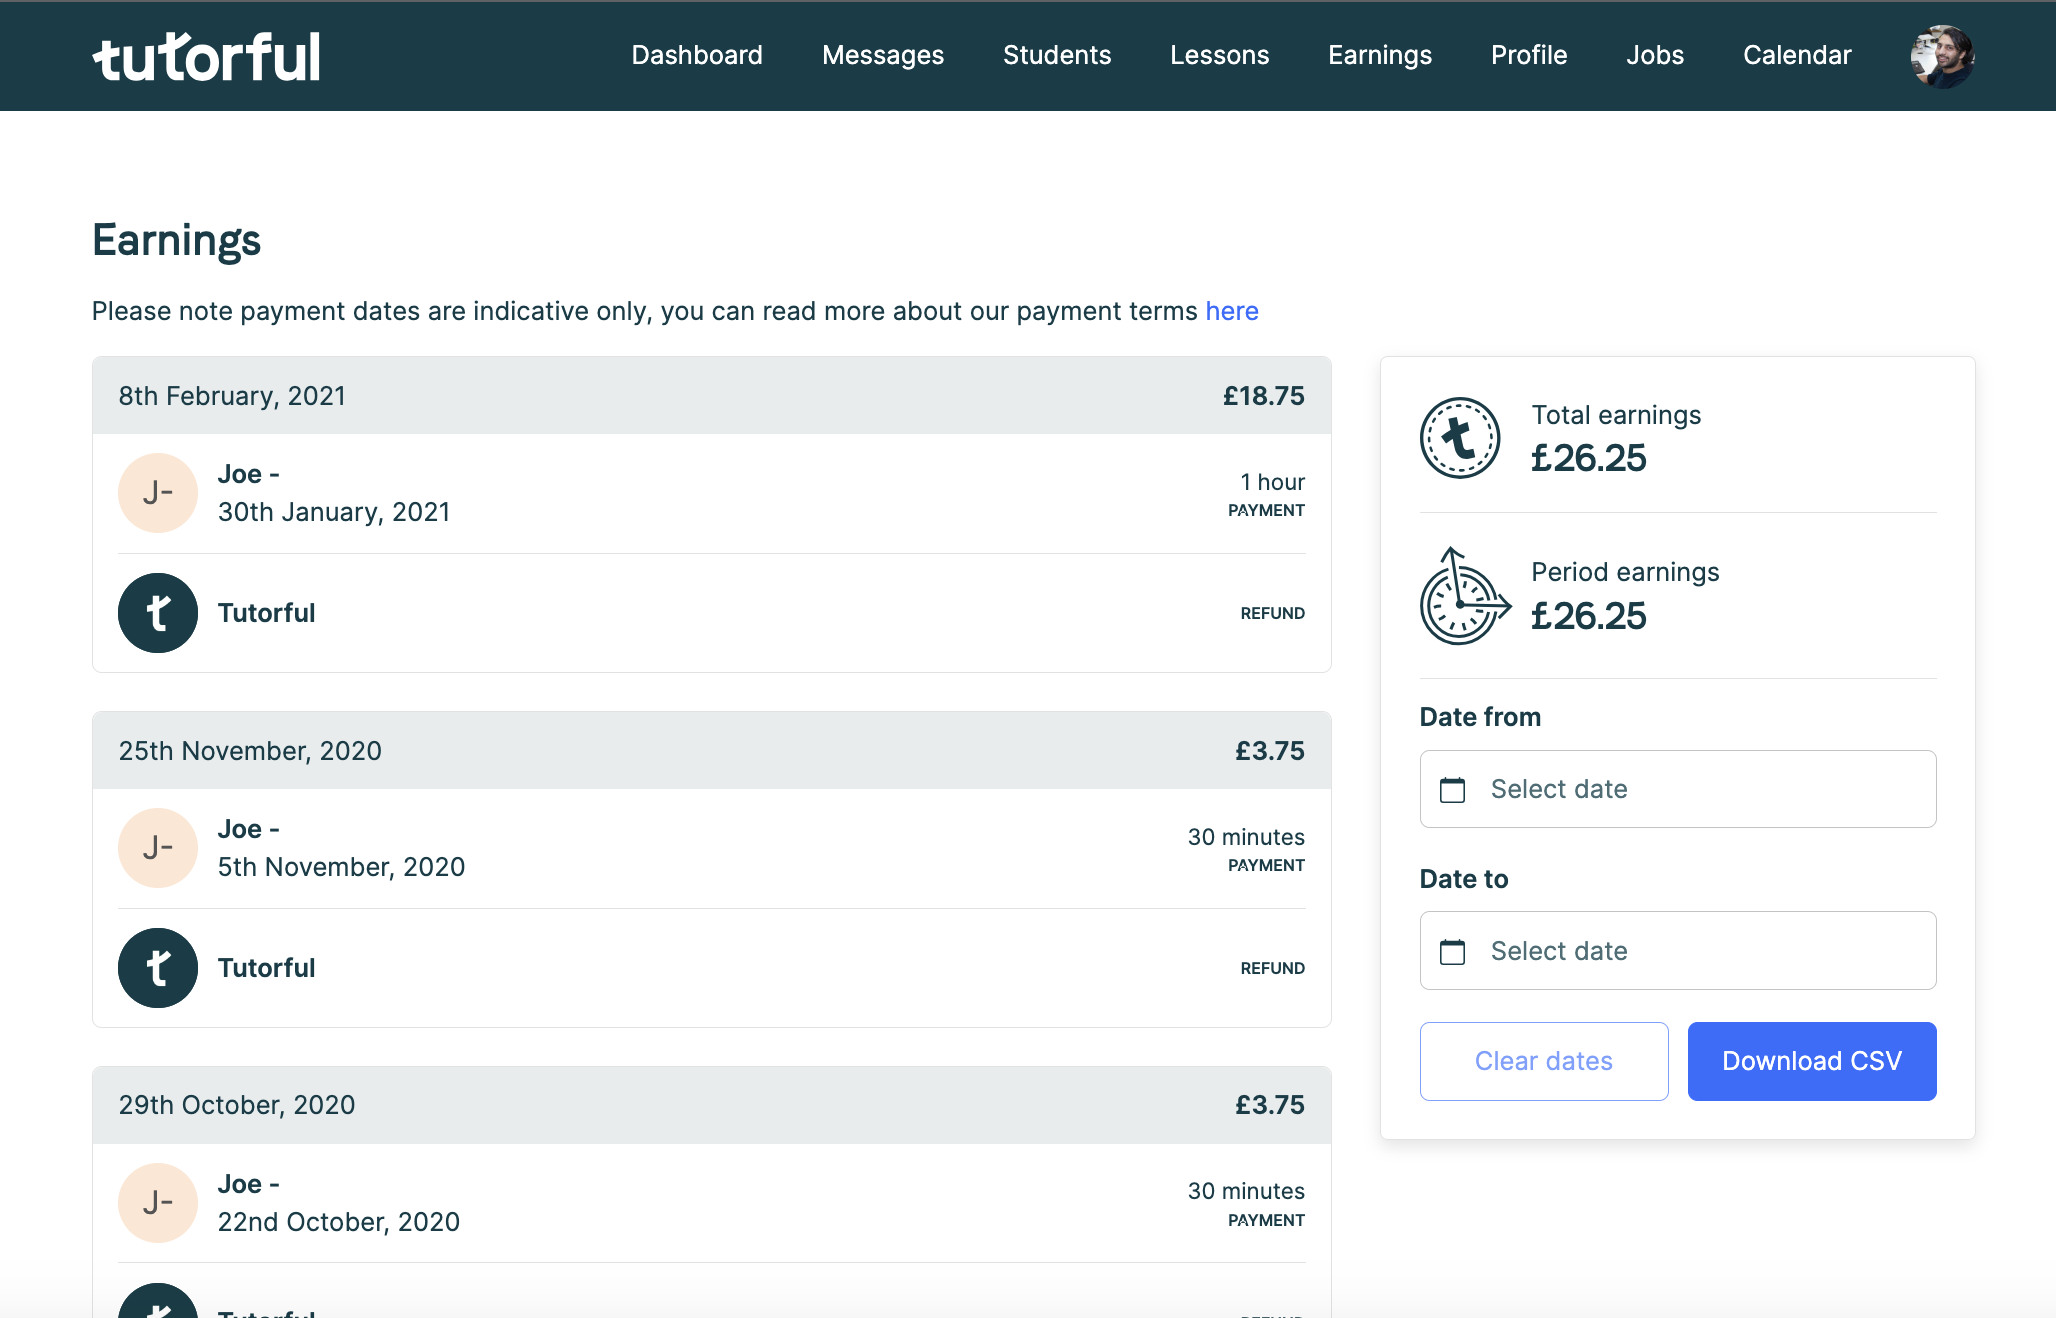Click the Total earnings icon
2056x1318 pixels.
(1460, 438)
